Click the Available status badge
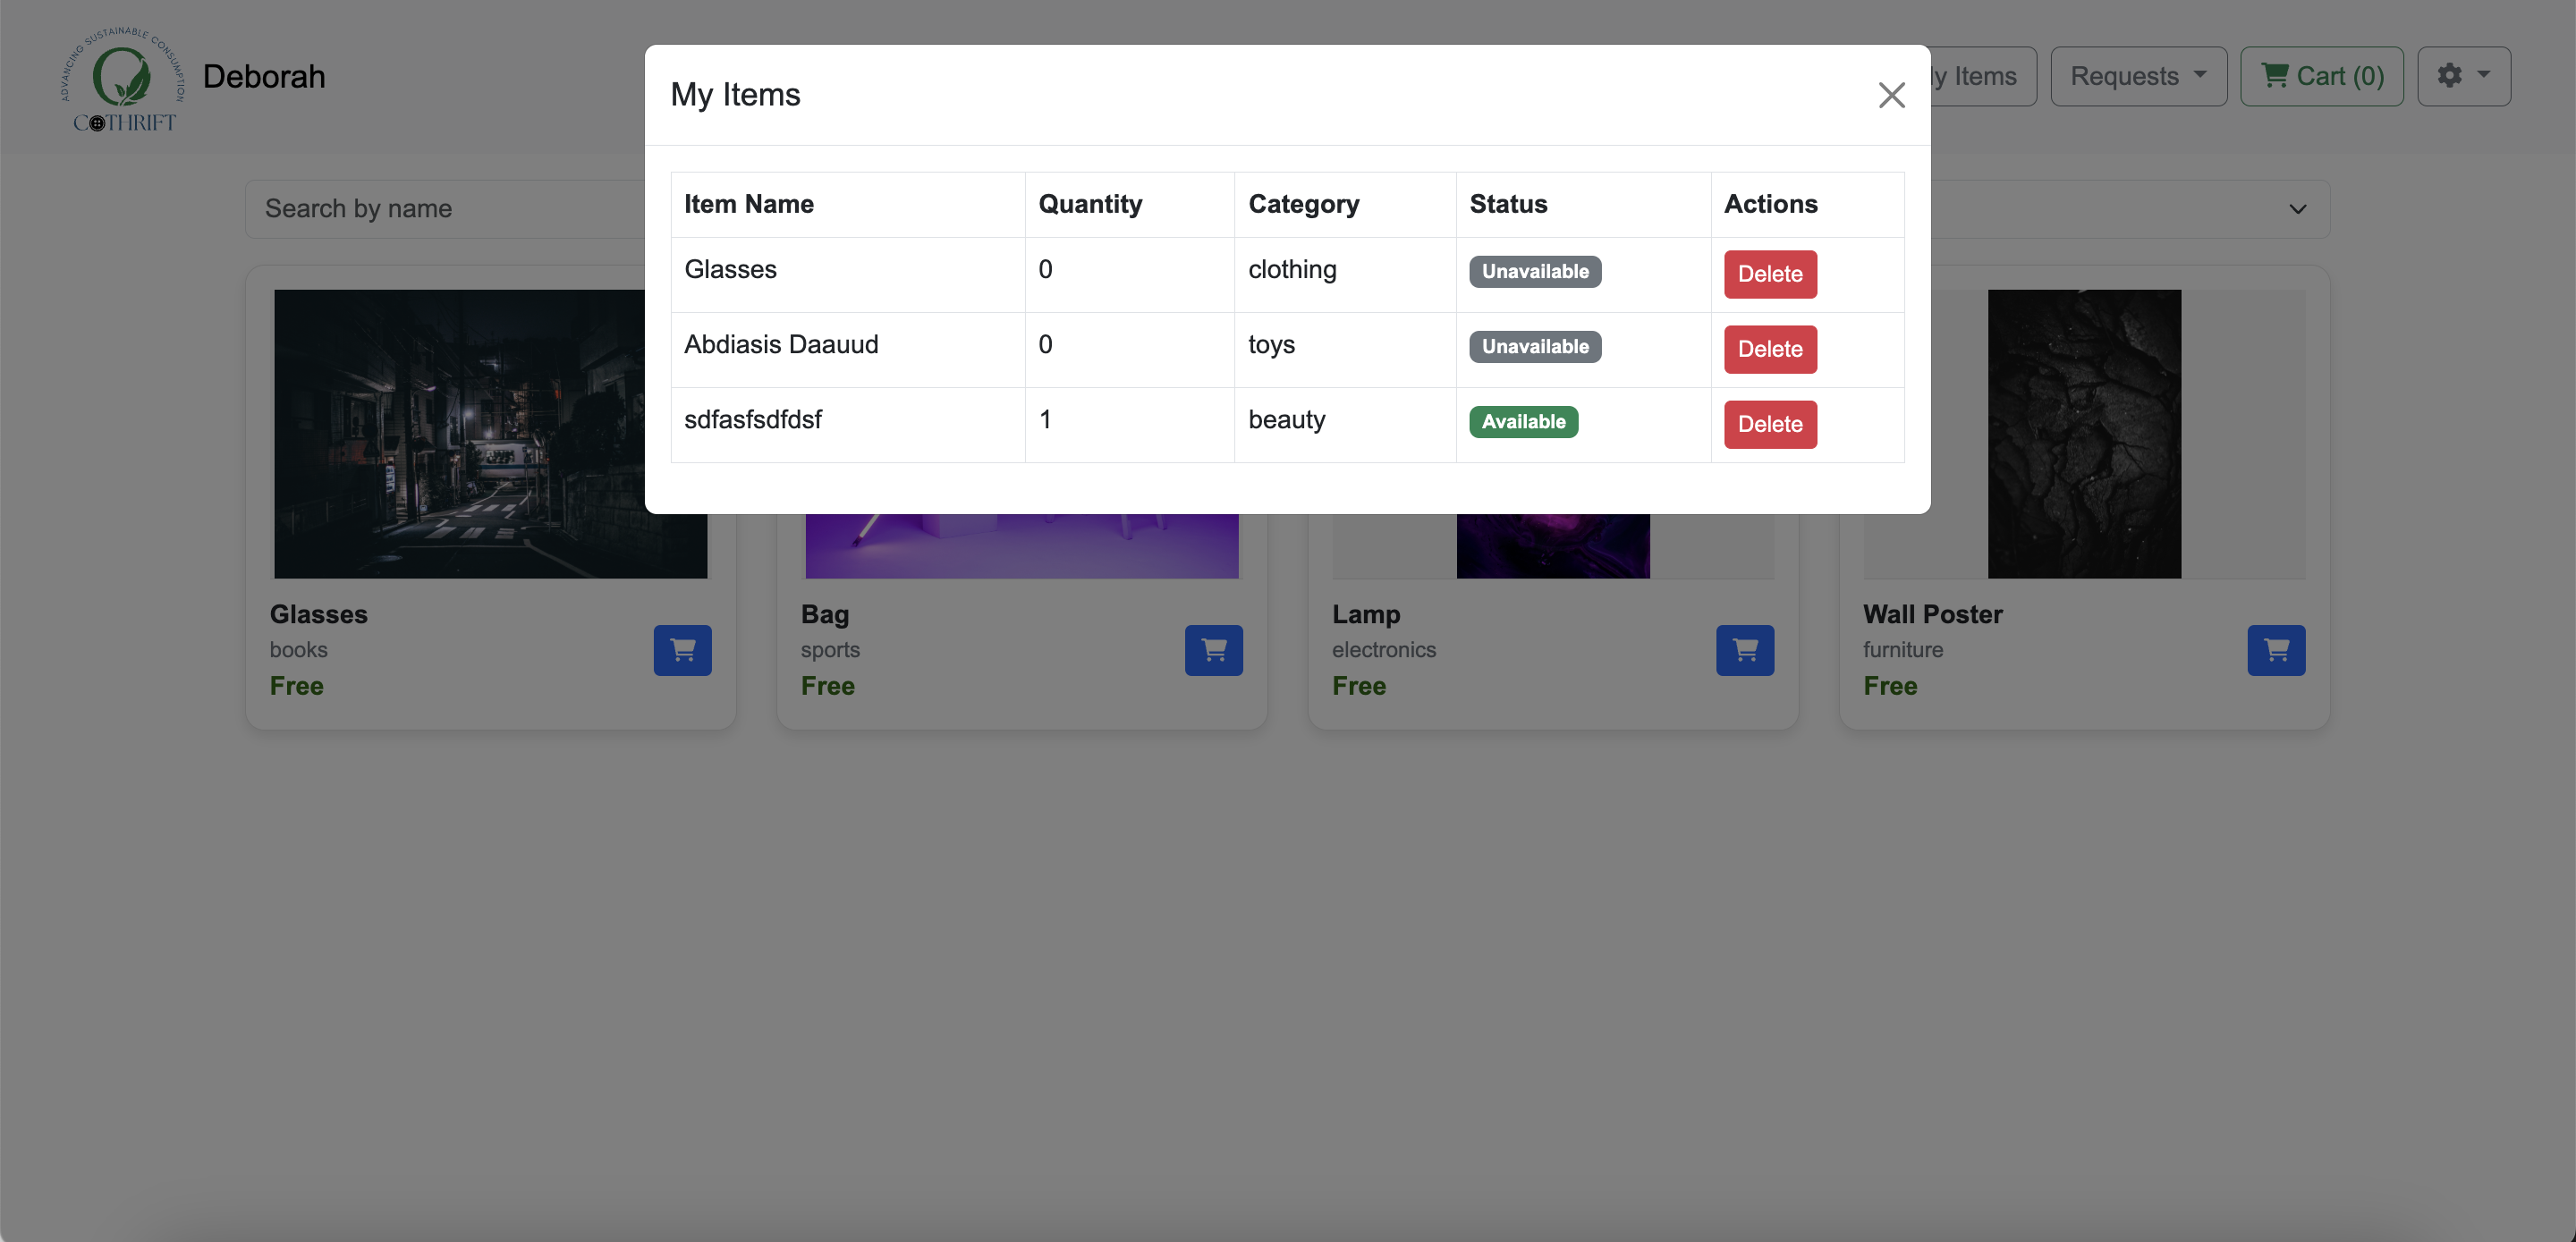The image size is (2576, 1242). coord(1522,422)
